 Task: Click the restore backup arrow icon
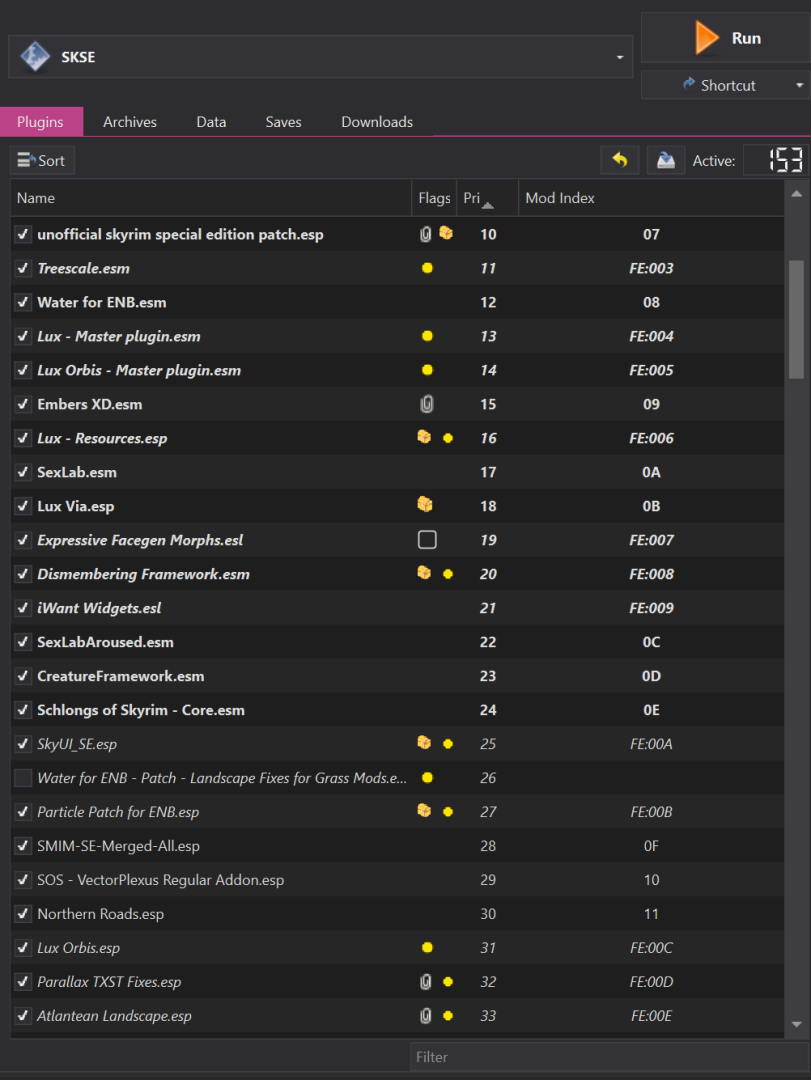coord(619,160)
